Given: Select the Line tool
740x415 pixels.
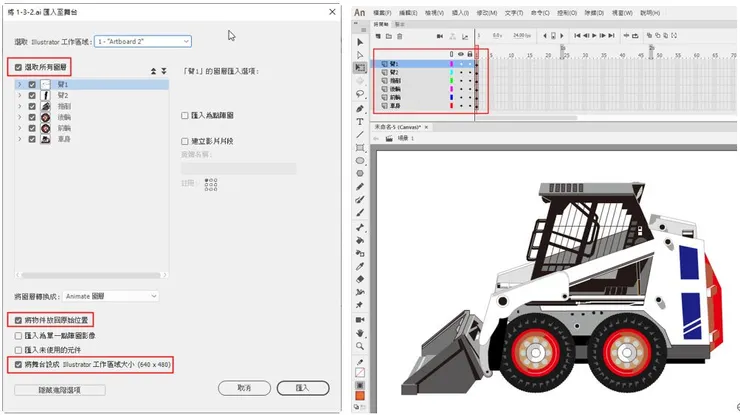Looking at the screenshot, I should click(360, 135).
